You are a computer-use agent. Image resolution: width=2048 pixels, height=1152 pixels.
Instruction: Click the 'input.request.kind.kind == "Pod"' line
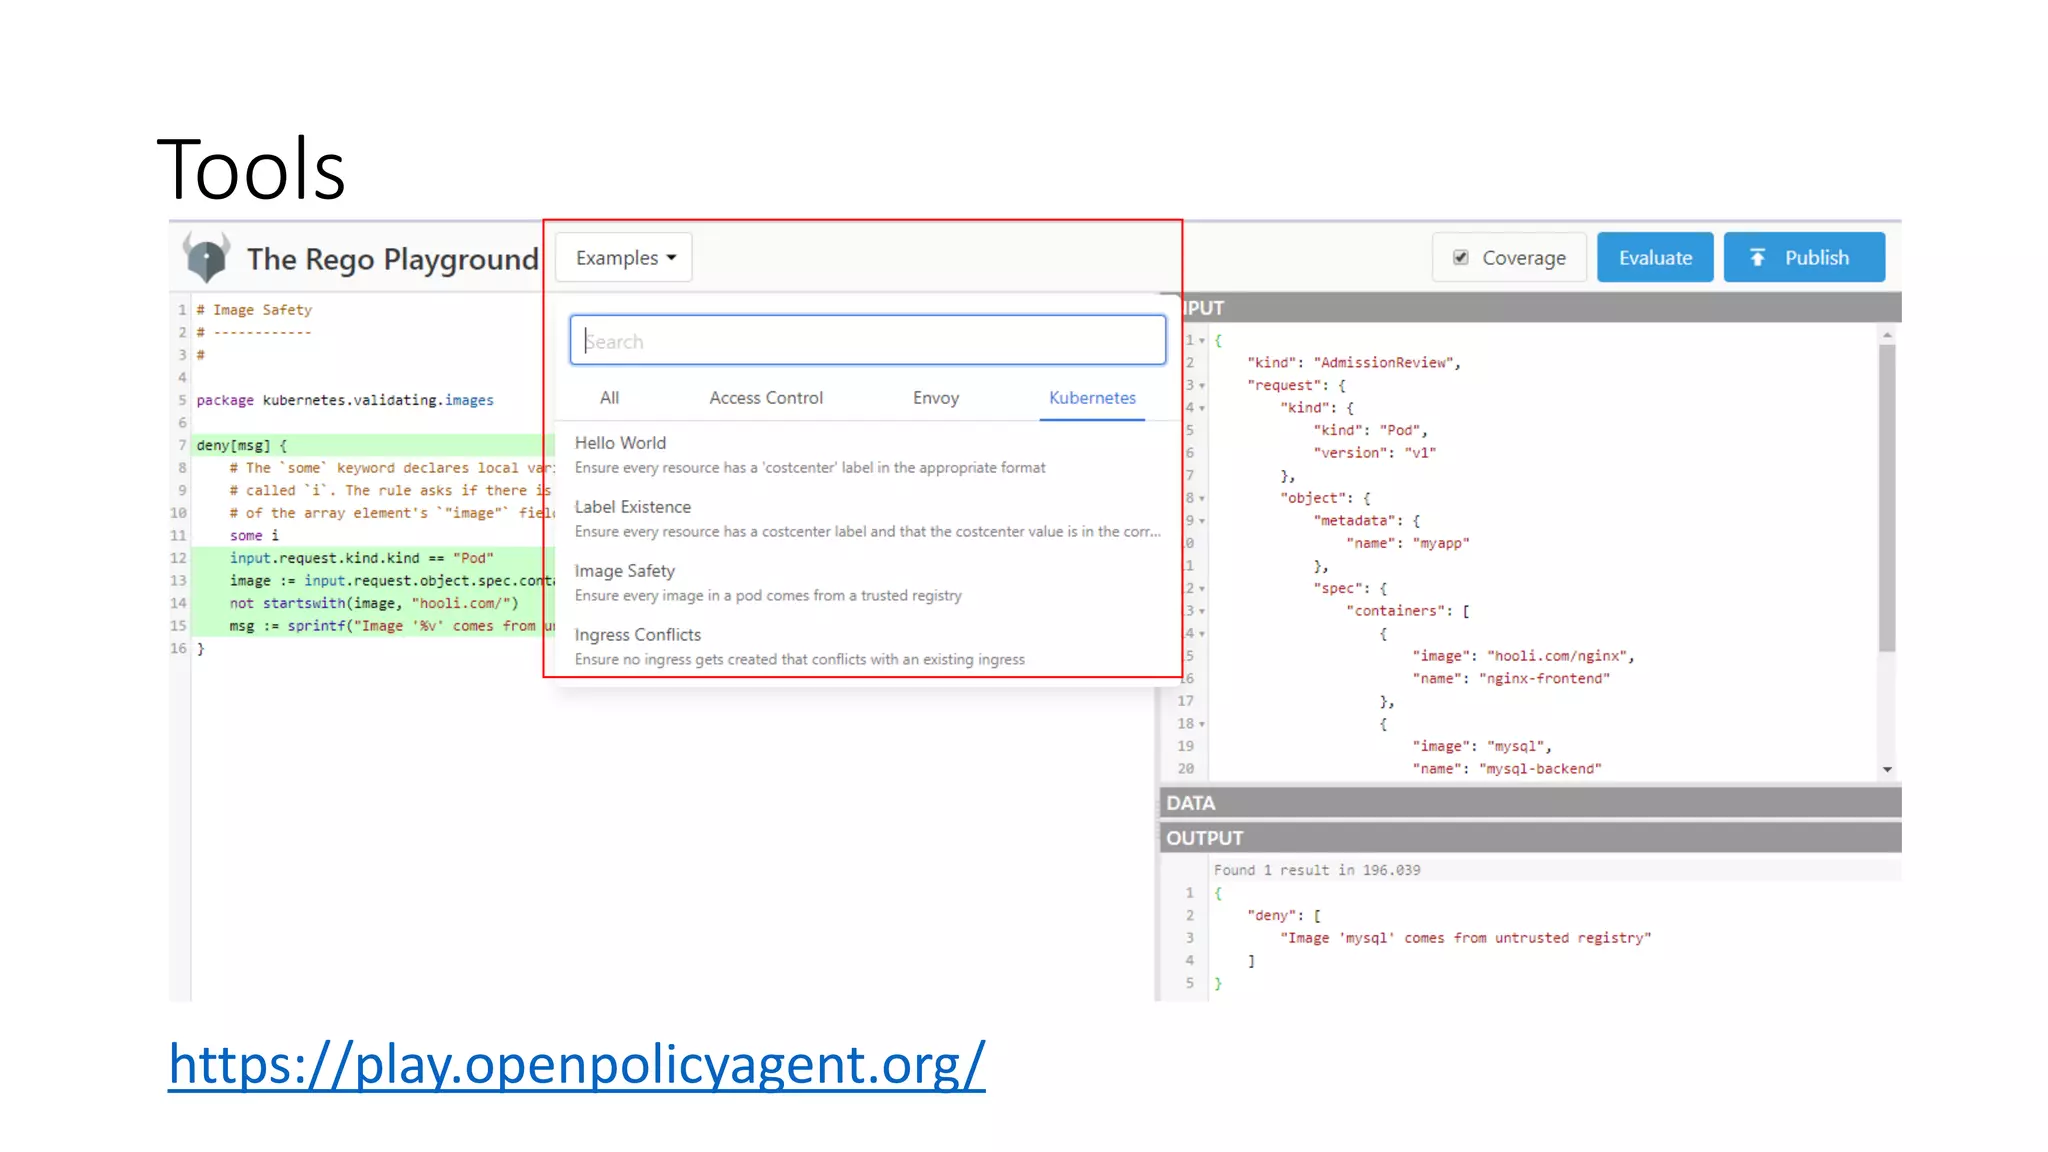tap(362, 558)
